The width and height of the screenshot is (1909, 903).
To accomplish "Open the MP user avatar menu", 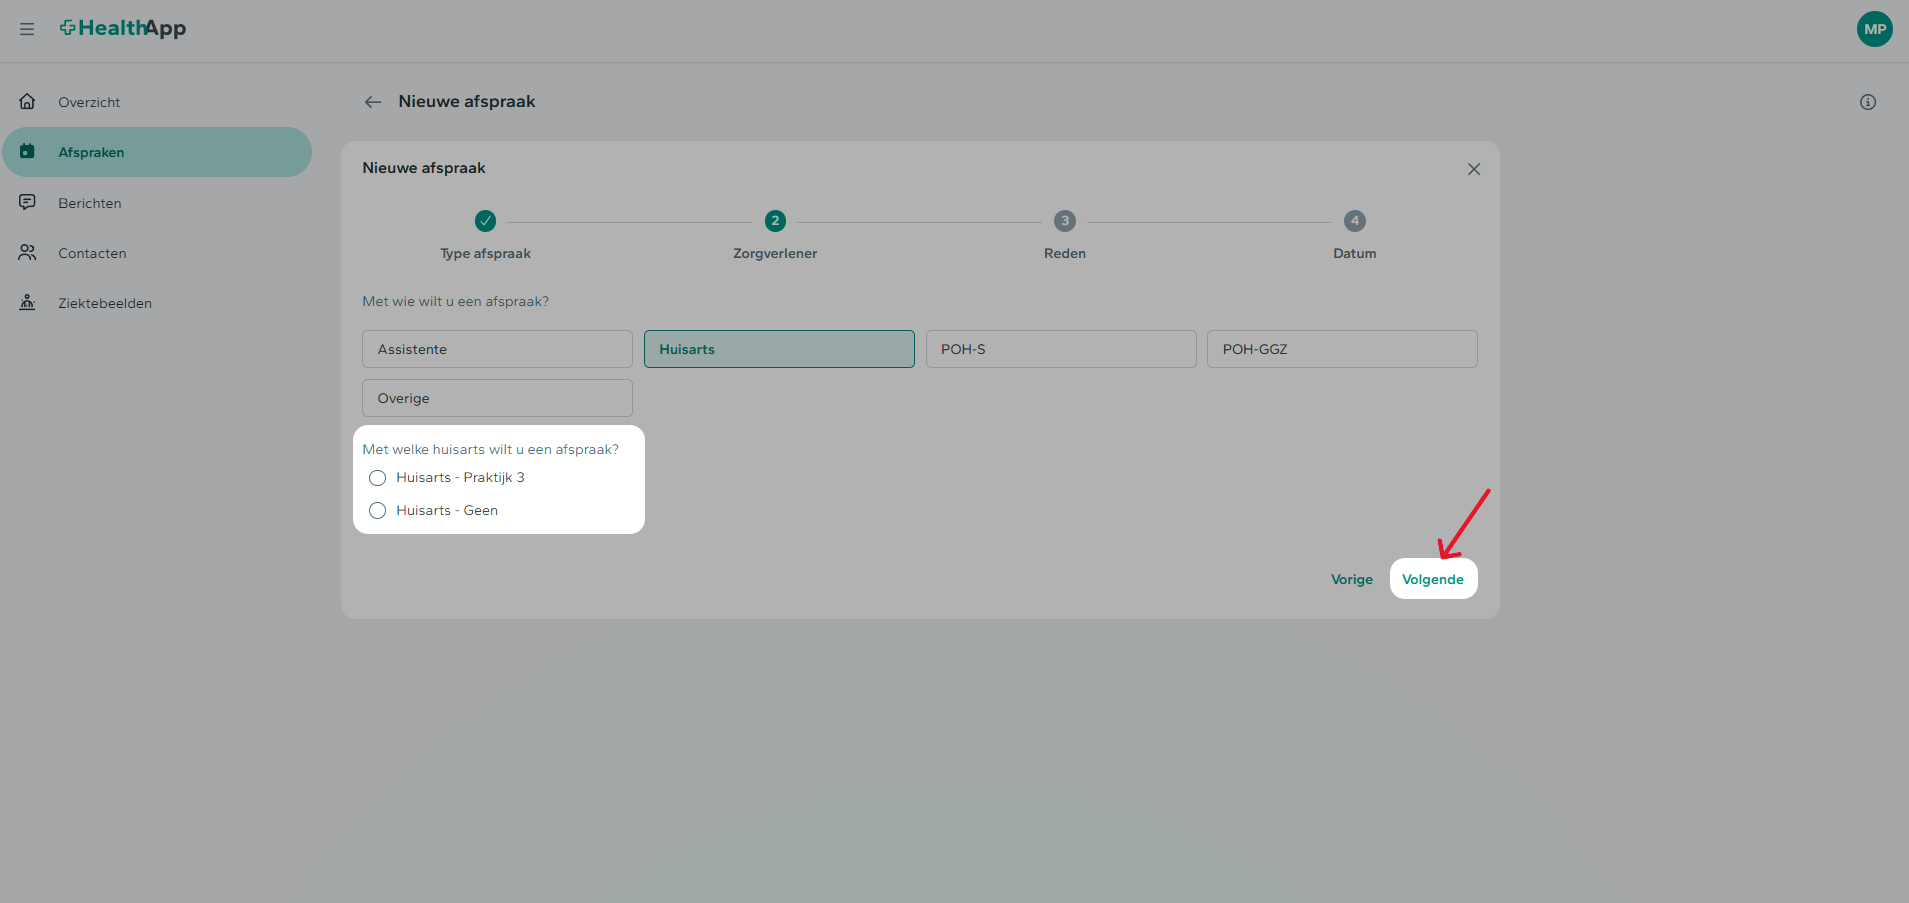I will [1874, 29].
